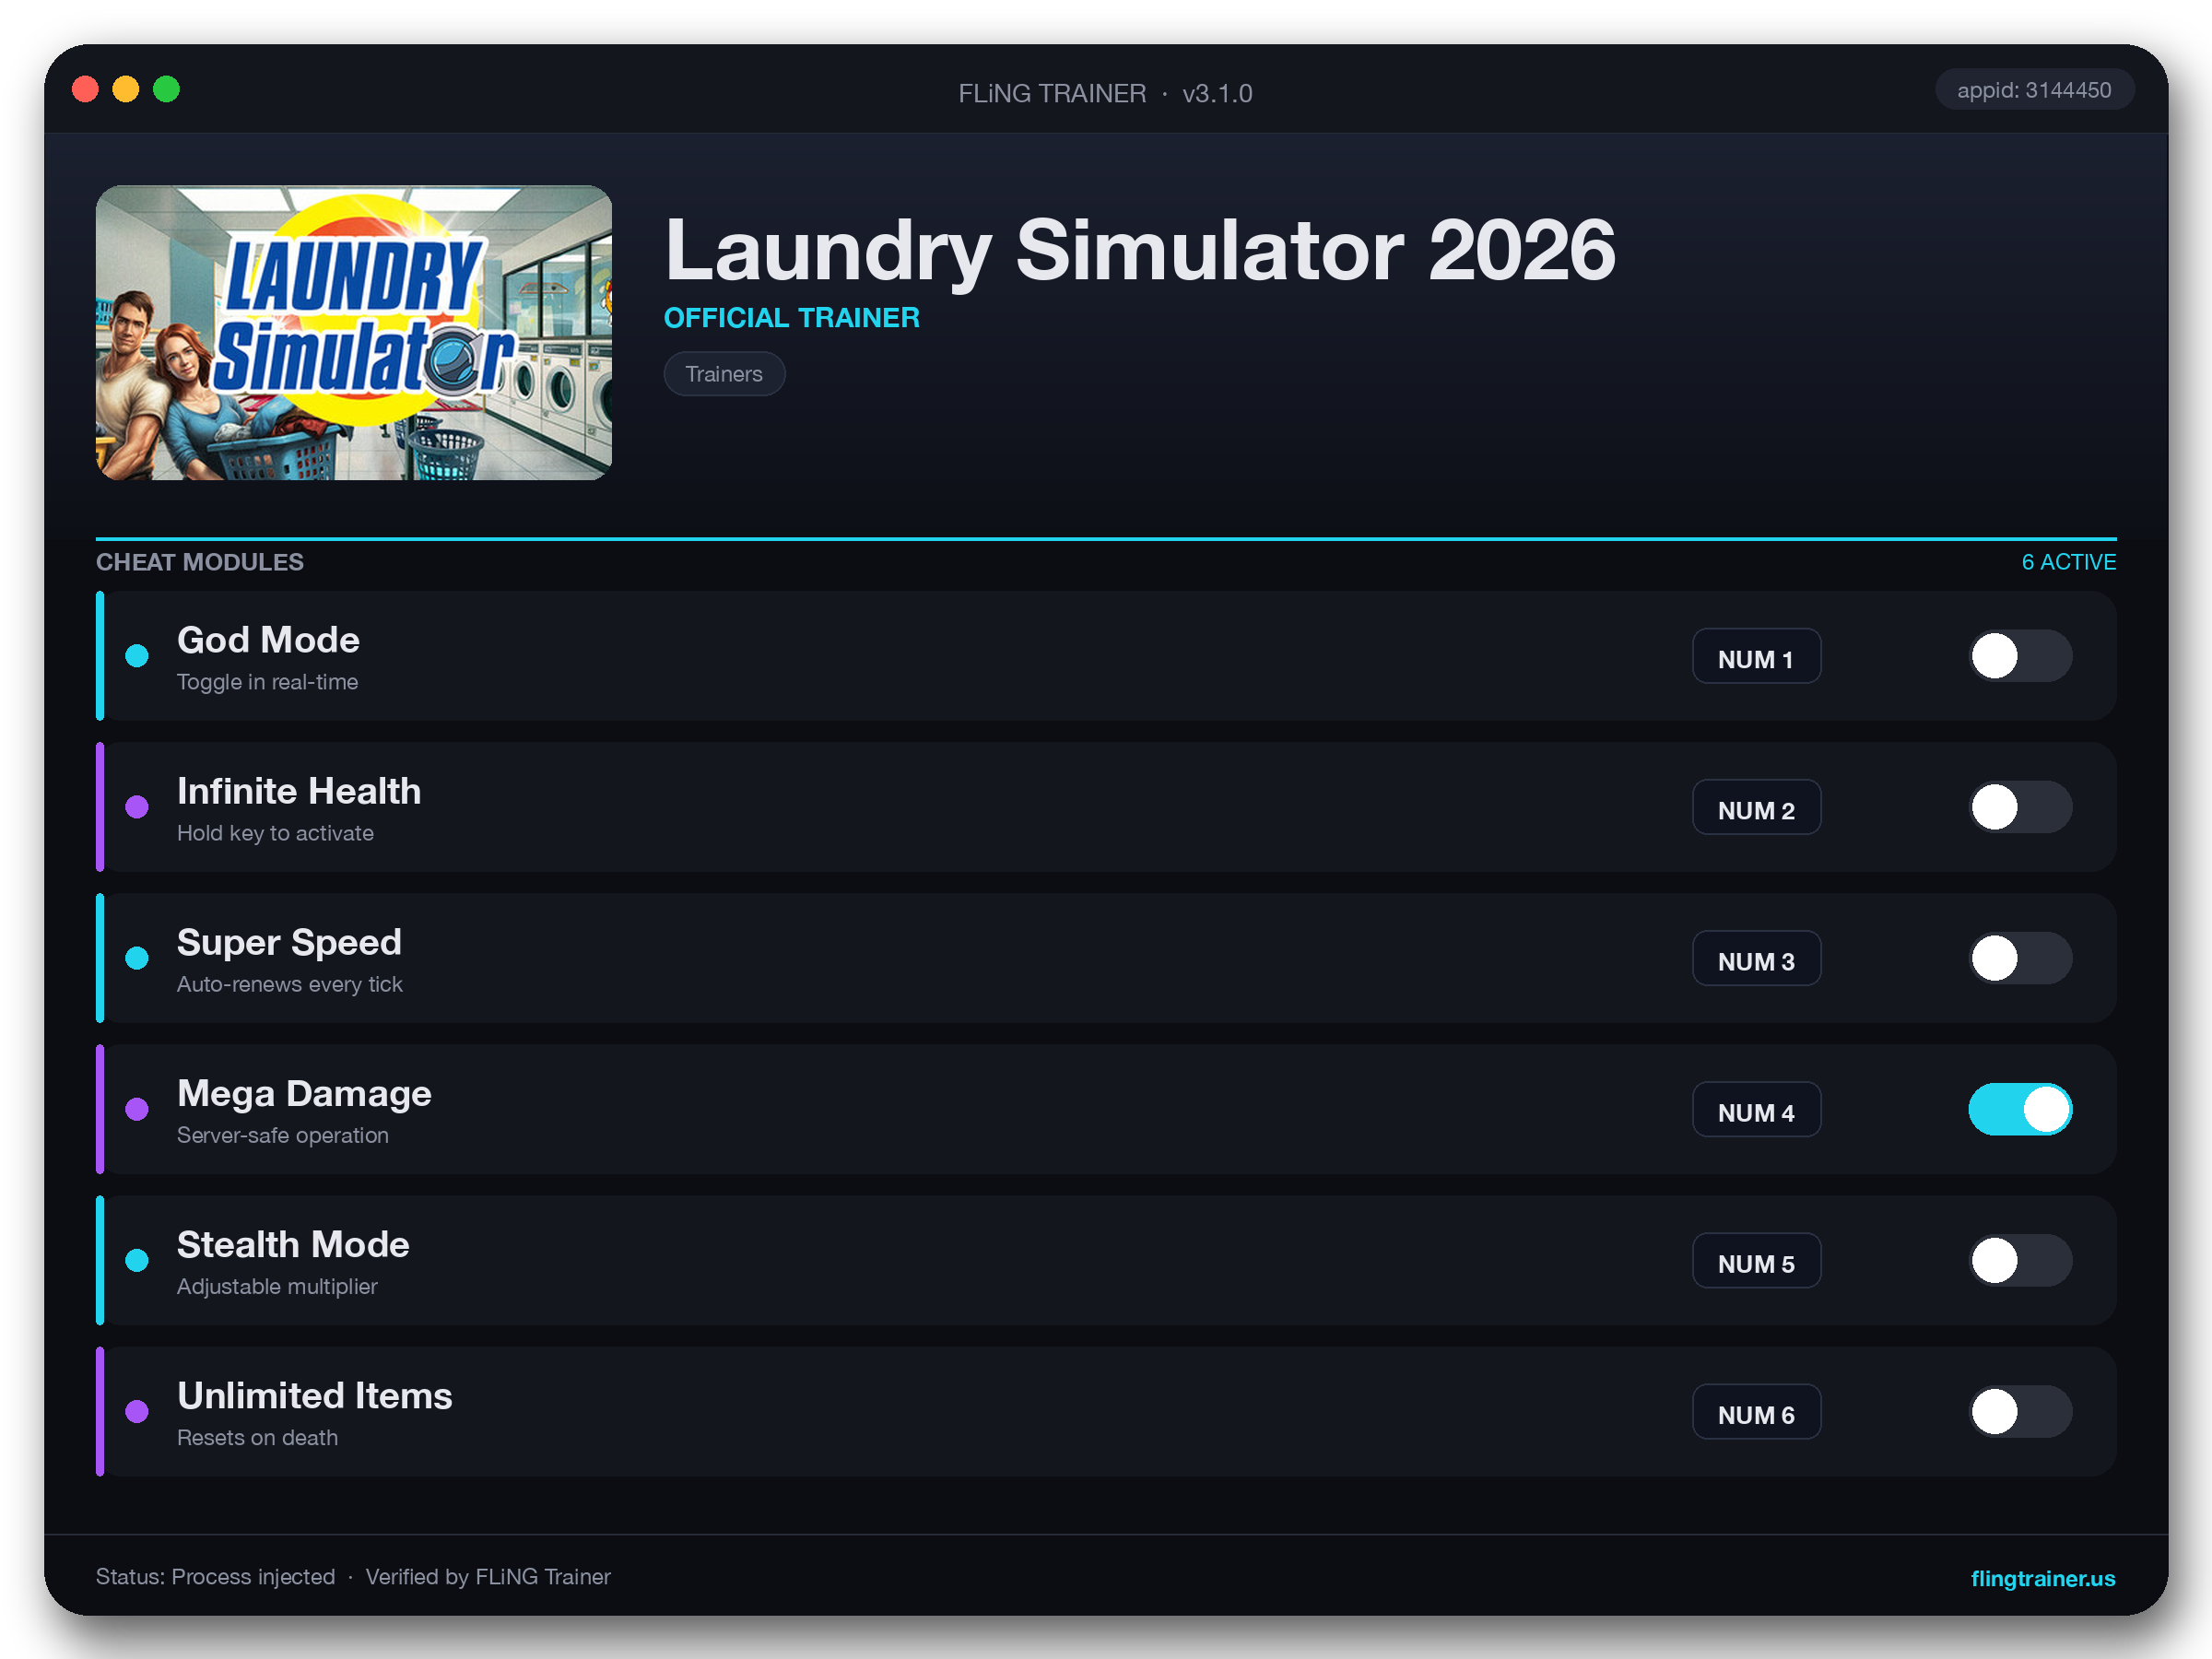2212x1659 pixels.
Task: Select the God Mode module title
Action: click(x=268, y=640)
